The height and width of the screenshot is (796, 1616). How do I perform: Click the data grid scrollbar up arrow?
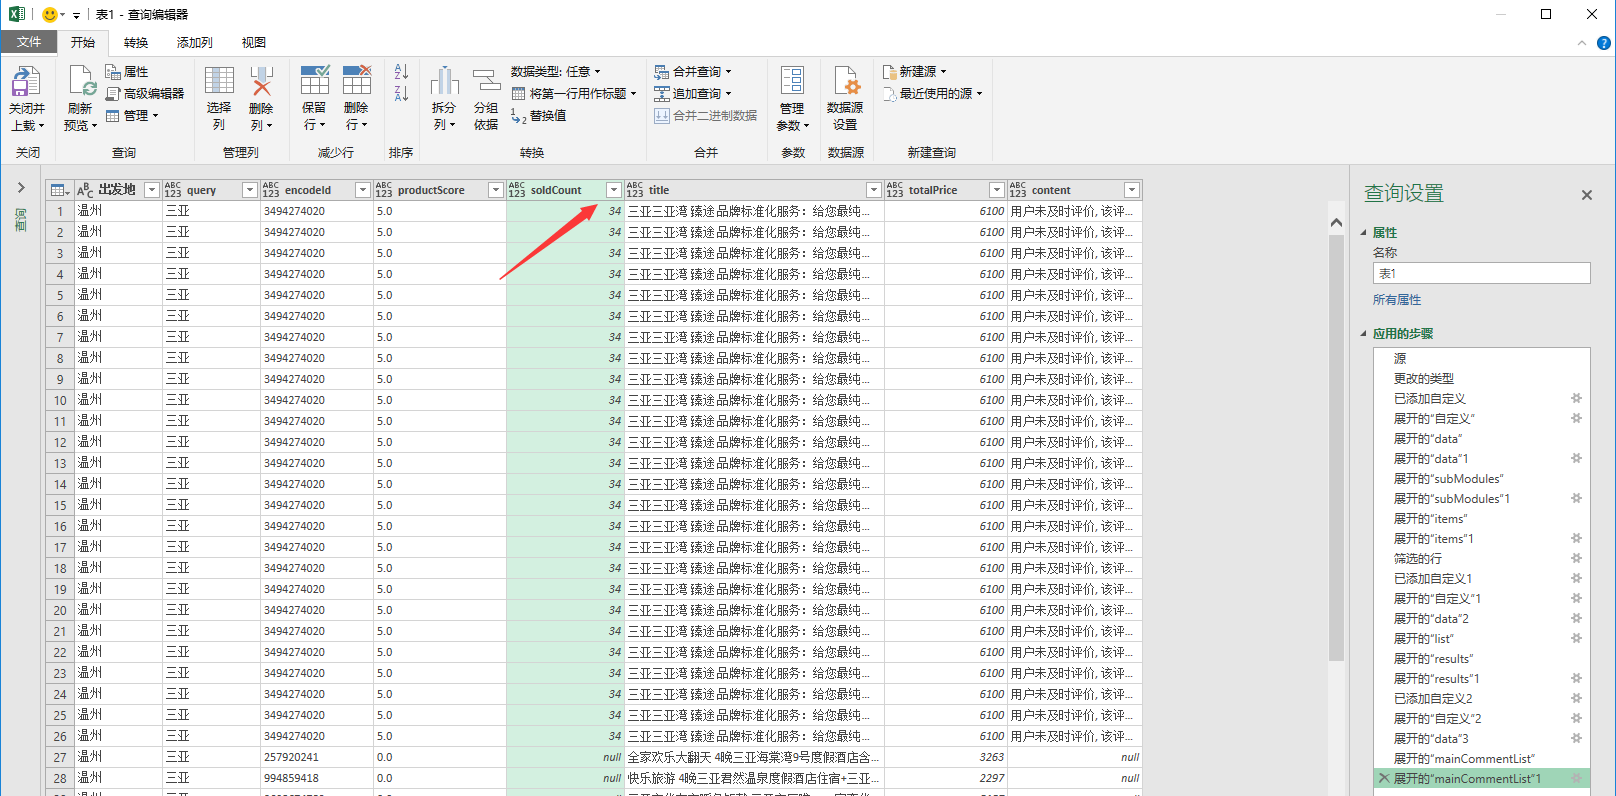(x=1336, y=223)
